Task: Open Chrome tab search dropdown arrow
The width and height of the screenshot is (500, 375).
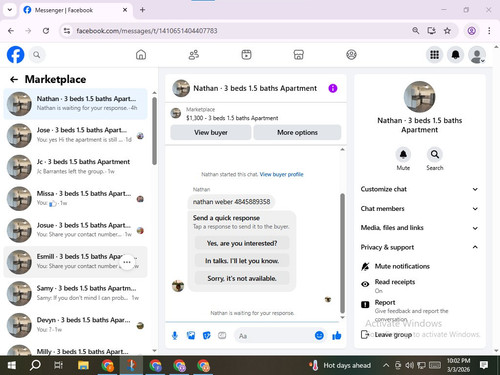Action: (x=10, y=10)
